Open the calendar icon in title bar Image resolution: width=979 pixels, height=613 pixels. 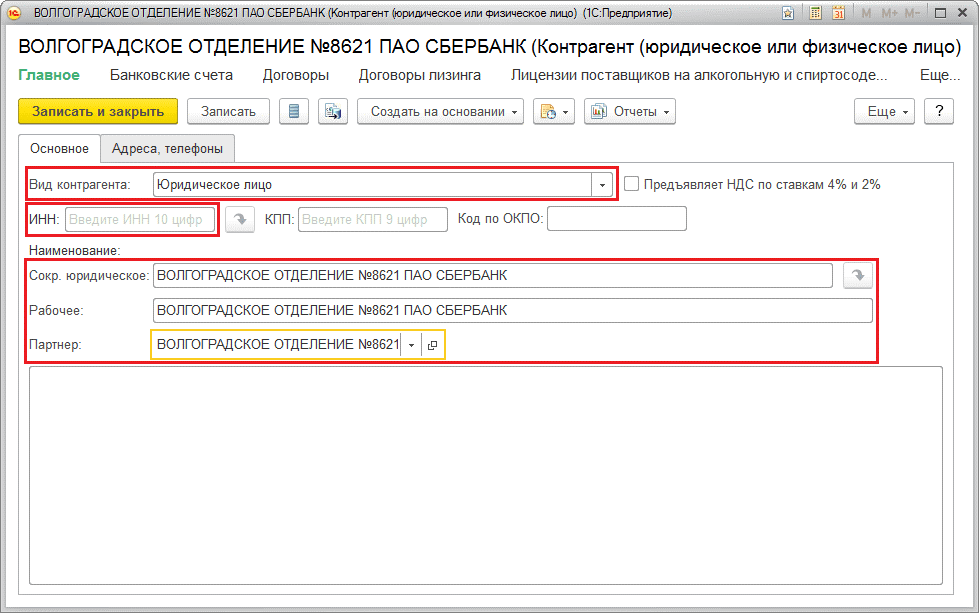839,13
